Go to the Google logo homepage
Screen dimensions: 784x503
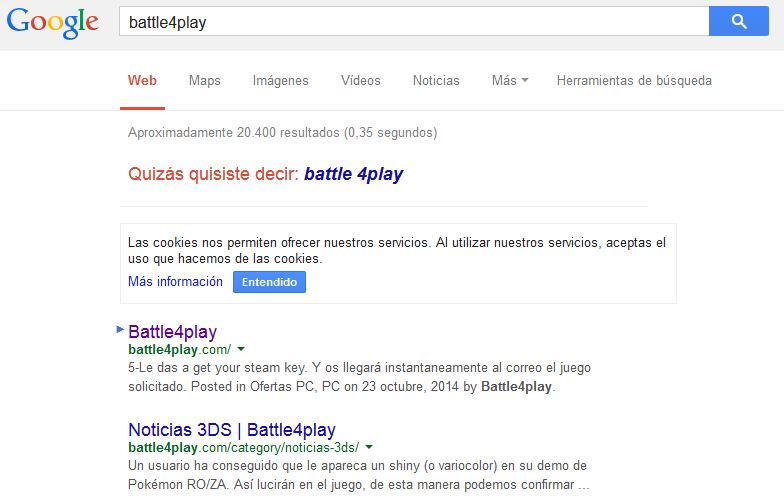(x=52, y=22)
